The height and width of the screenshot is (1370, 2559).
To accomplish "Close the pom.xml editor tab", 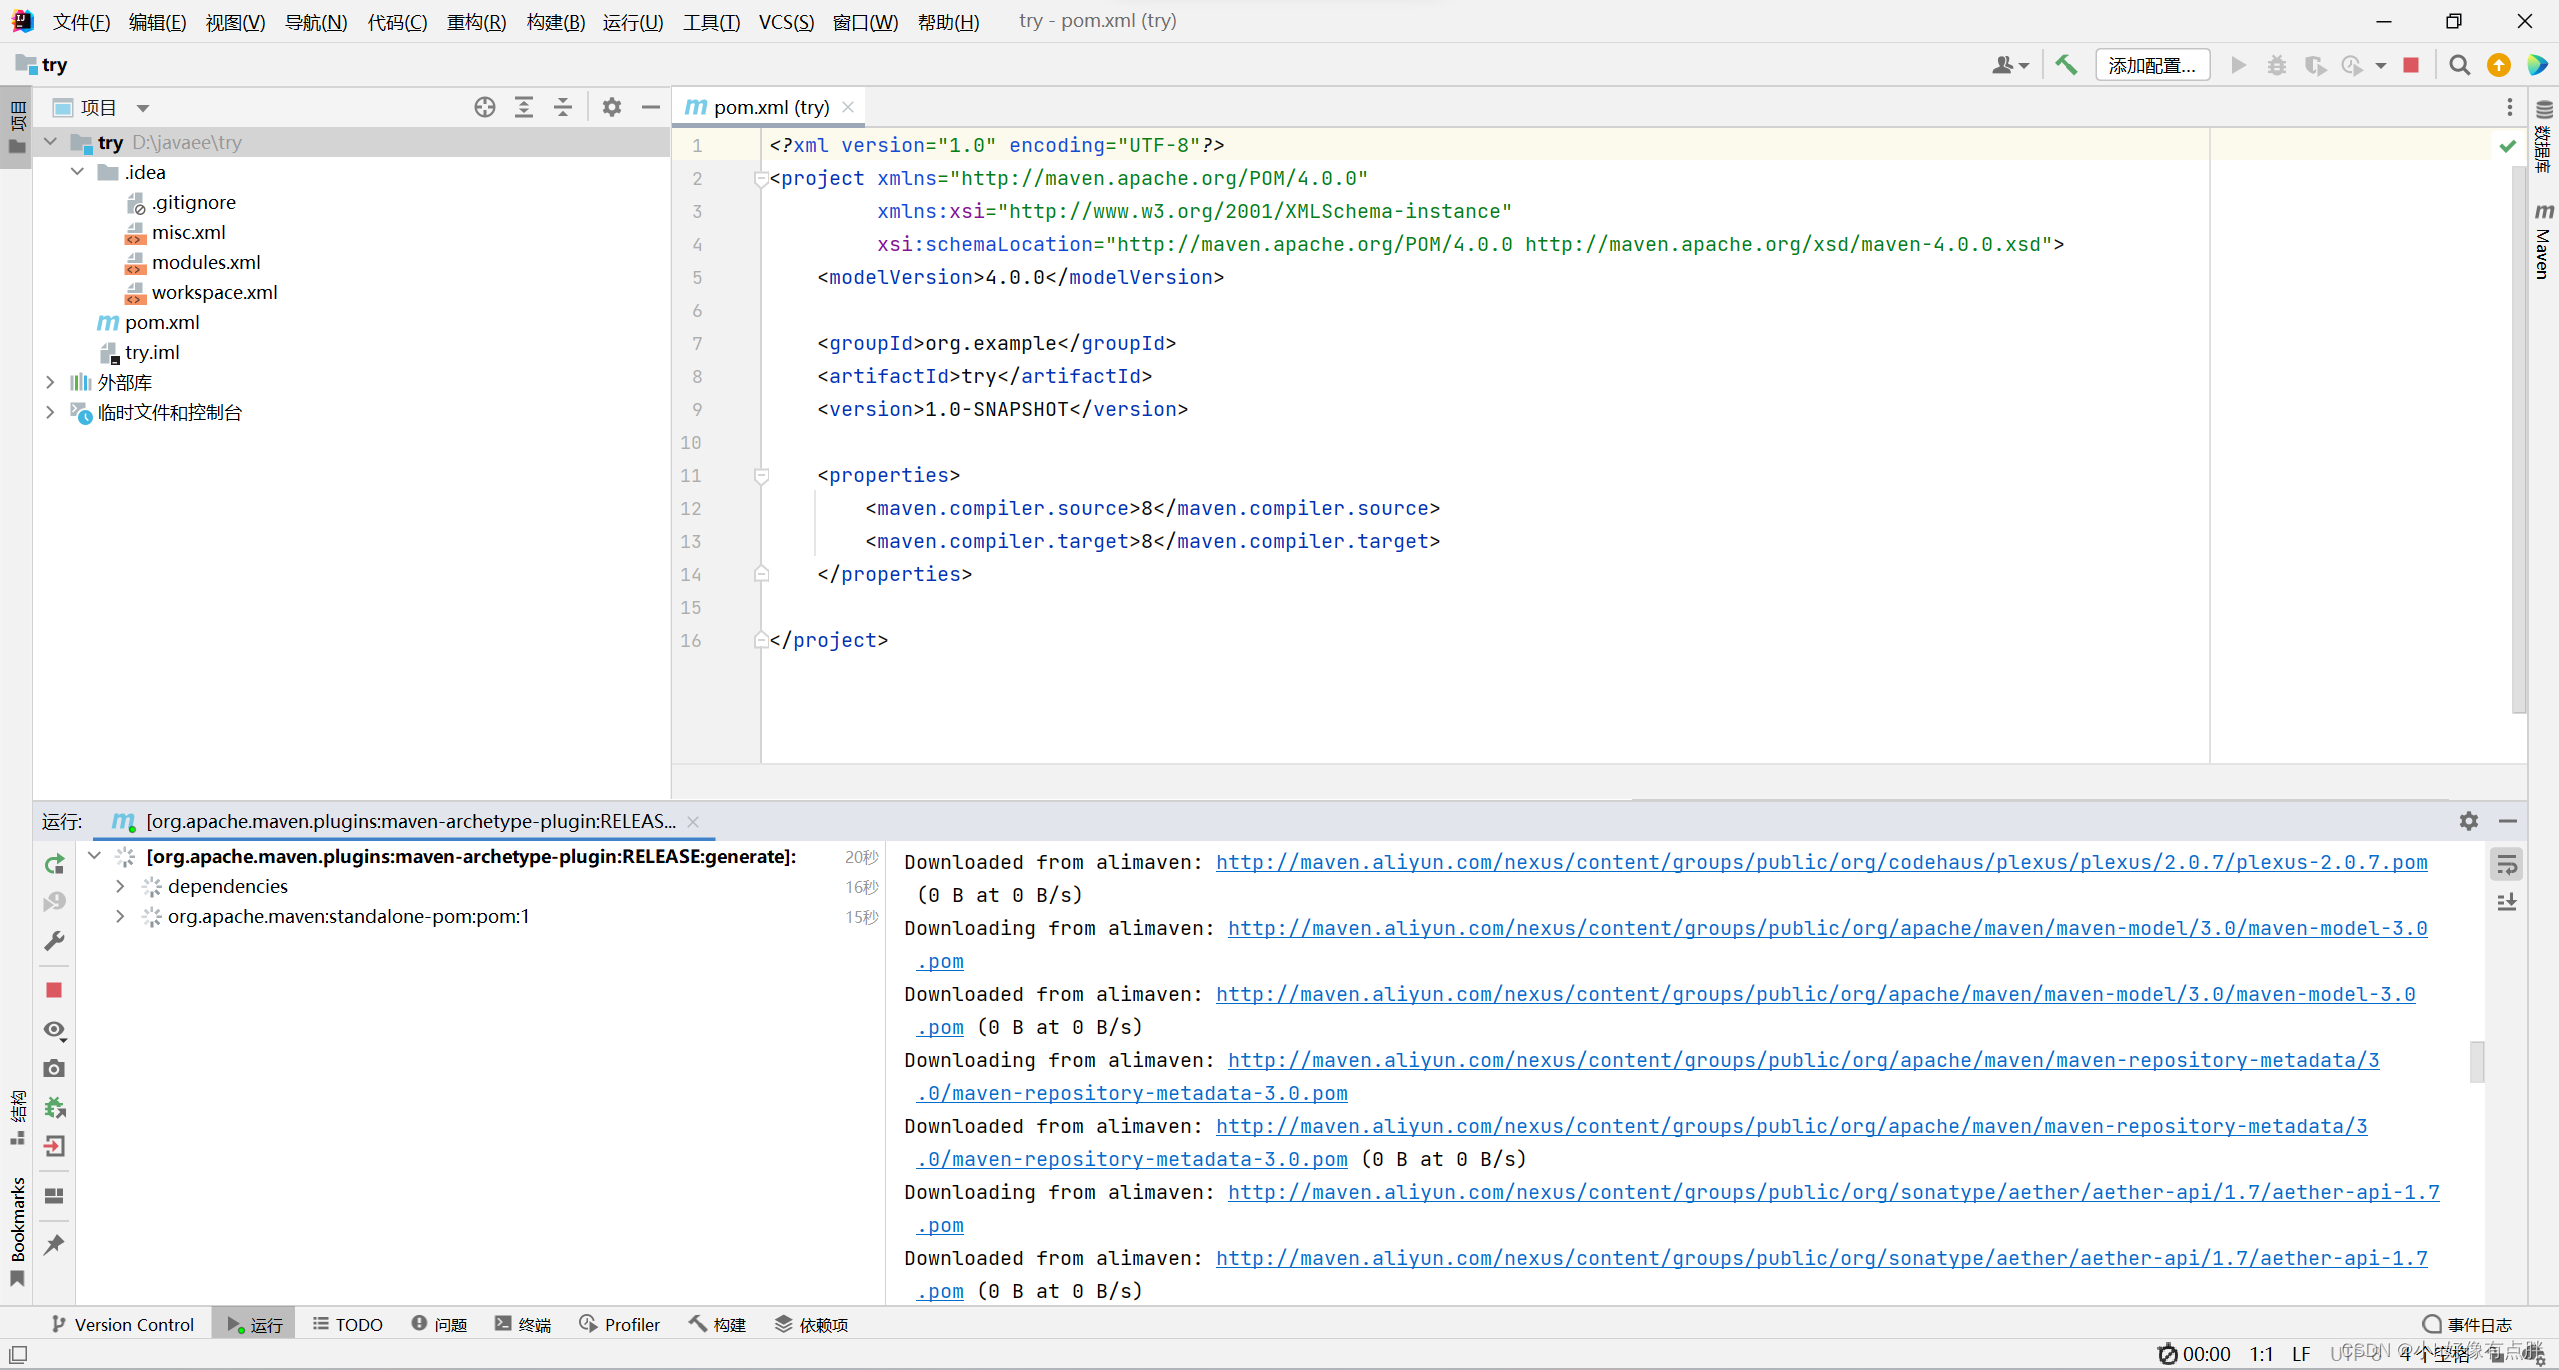I will click(x=848, y=107).
